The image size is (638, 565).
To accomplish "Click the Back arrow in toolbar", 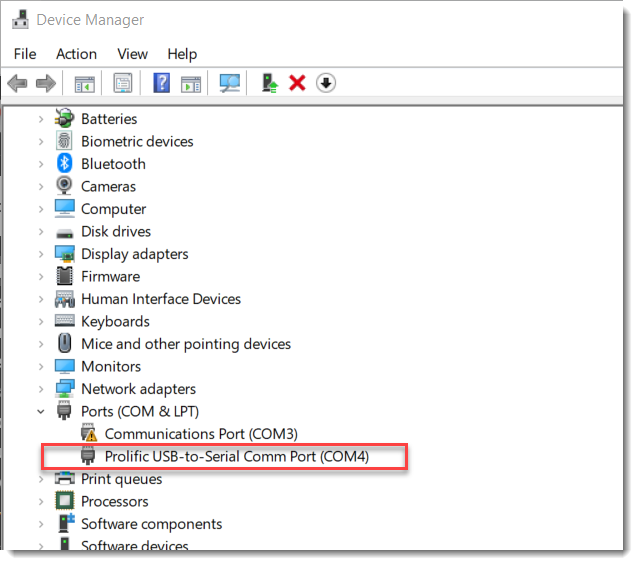I will coord(17,83).
